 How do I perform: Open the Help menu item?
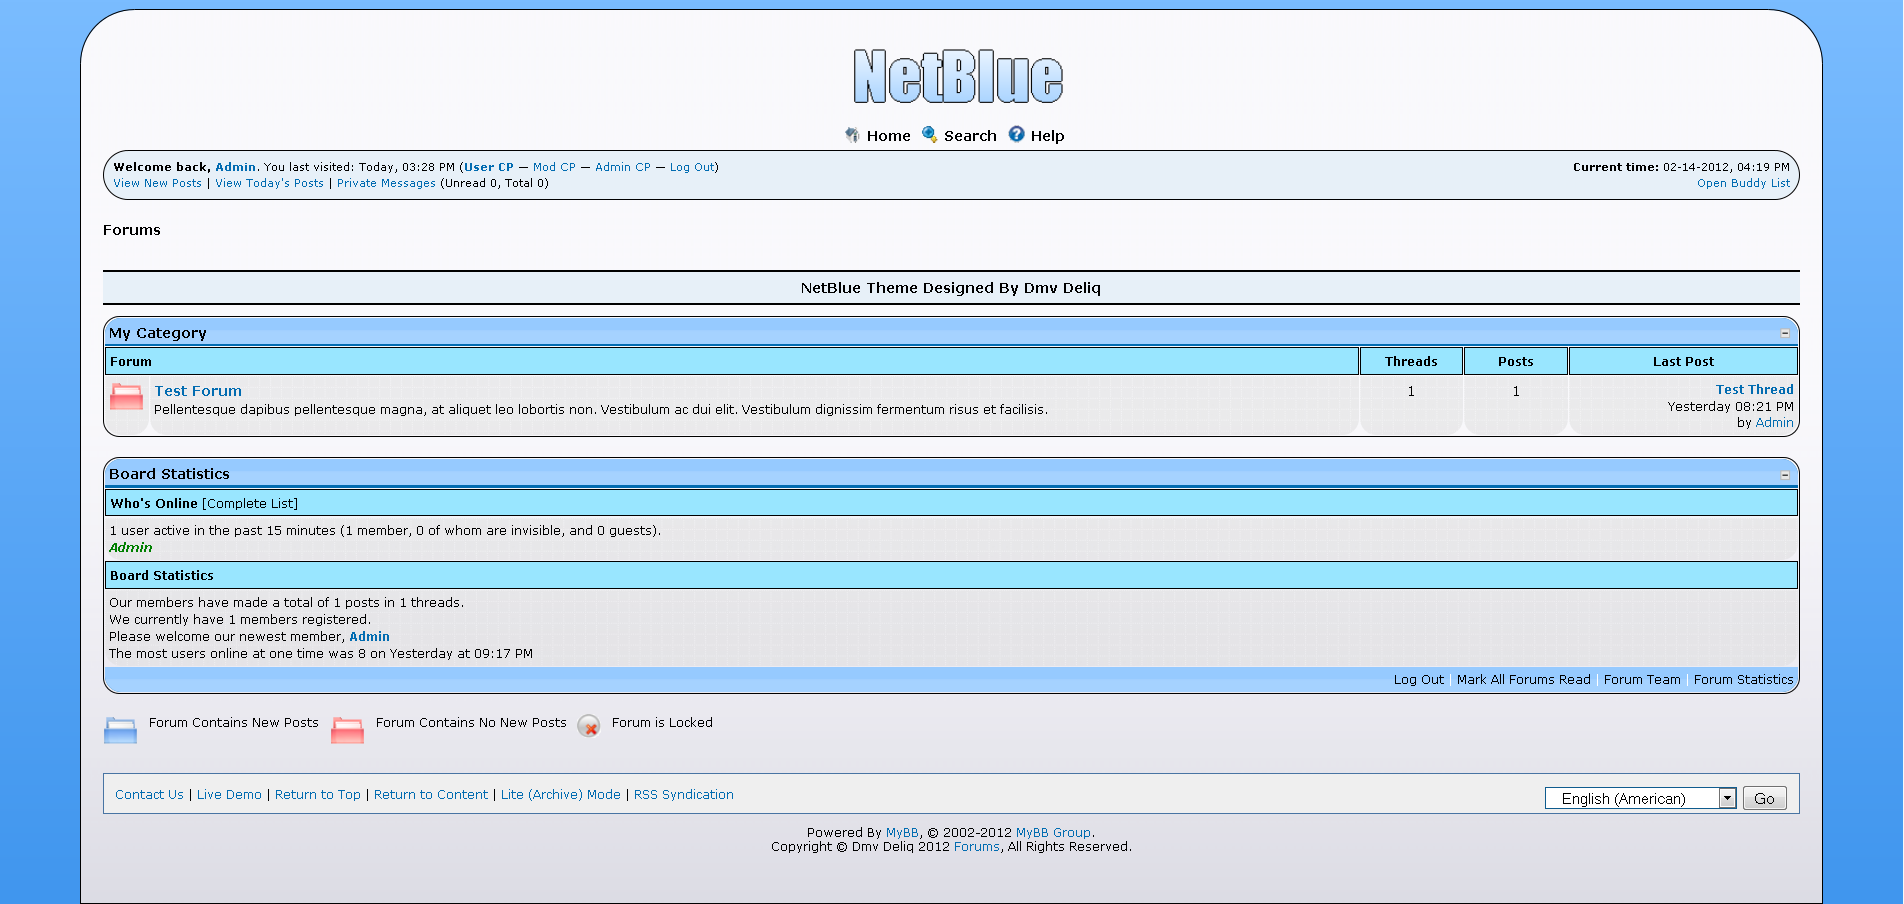pyautogui.click(x=1047, y=136)
